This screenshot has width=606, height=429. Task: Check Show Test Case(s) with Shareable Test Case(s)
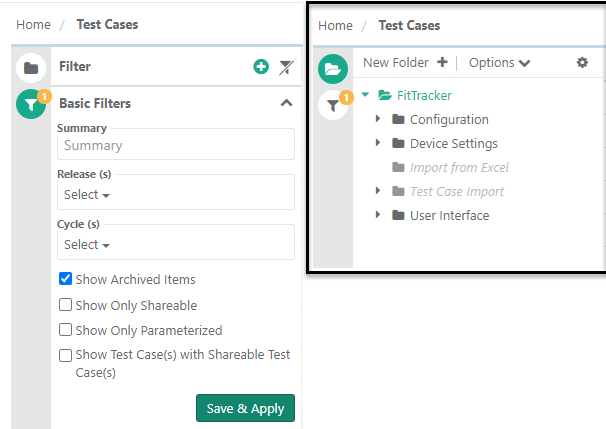65,355
